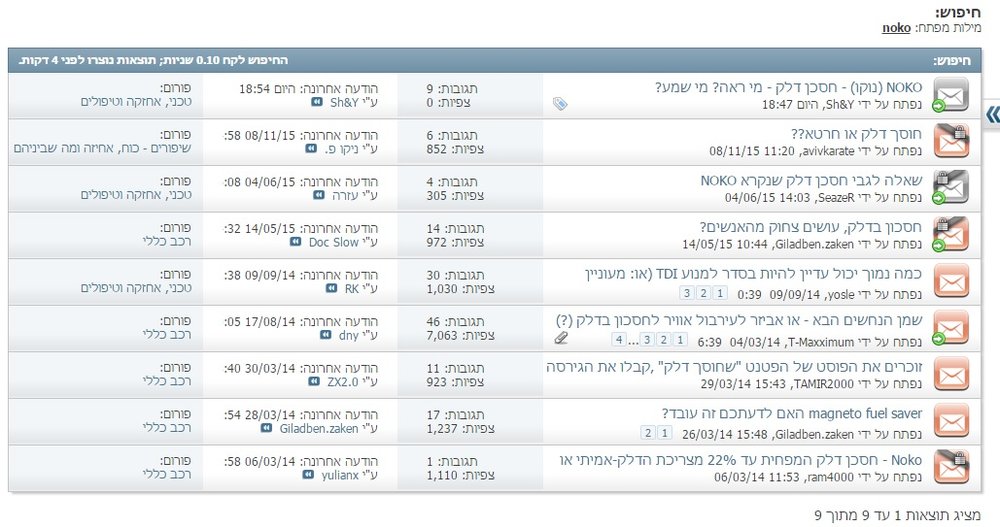Go to last post arrow next to yulianx
Screen dimensions: 1000x527
pyautogui.click(x=308, y=475)
